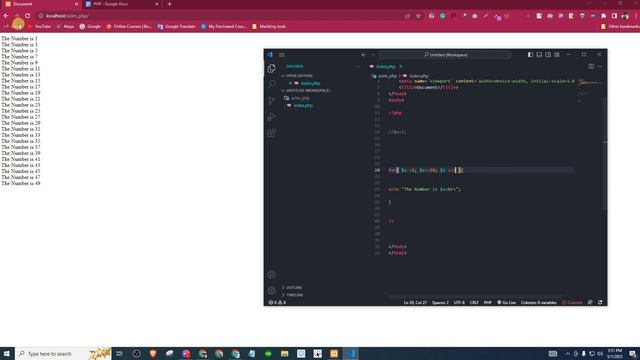Screen dimensions: 640x360
Task: Toggle bottom panel layout icon
Action: pos(539,55)
